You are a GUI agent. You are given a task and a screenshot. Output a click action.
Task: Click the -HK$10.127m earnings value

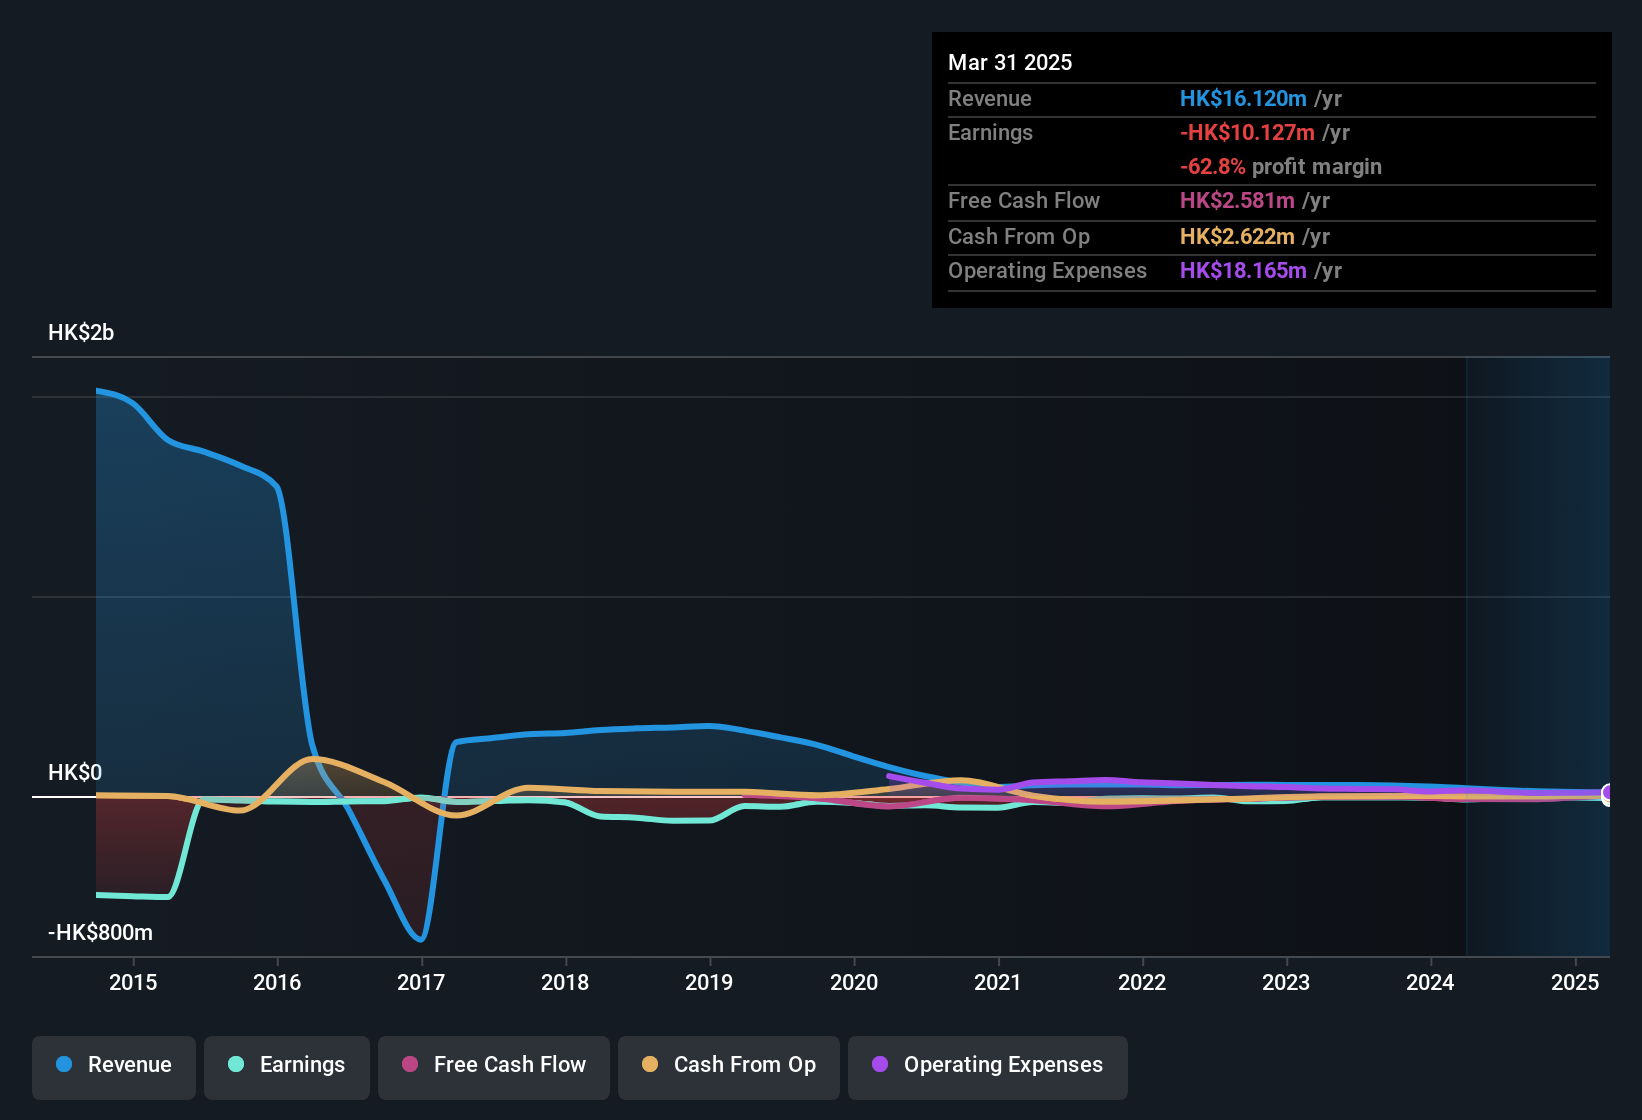(1247, 133)
